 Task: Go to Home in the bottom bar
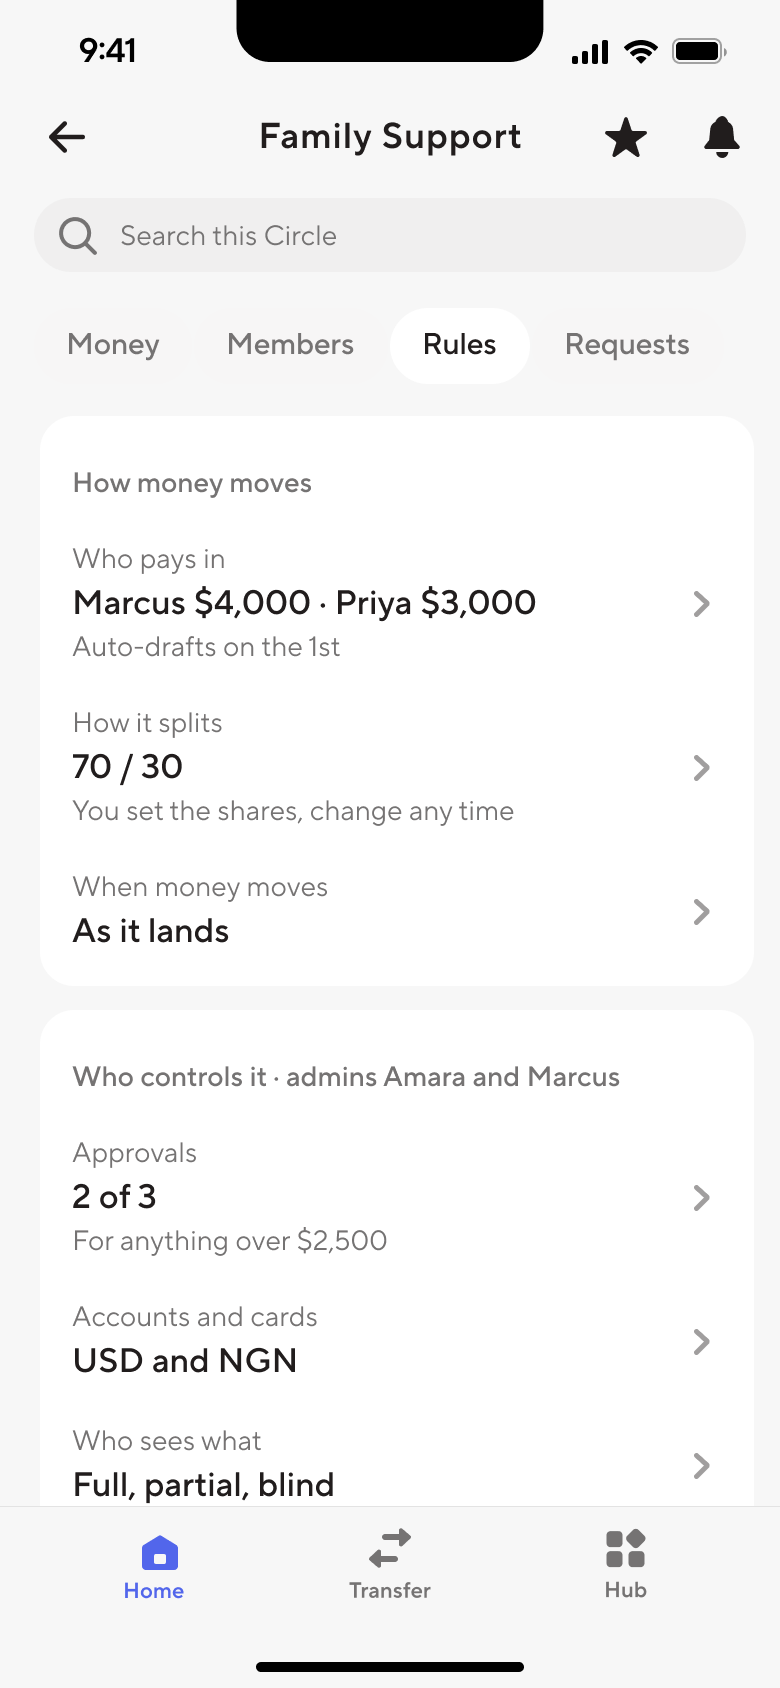154,1566
